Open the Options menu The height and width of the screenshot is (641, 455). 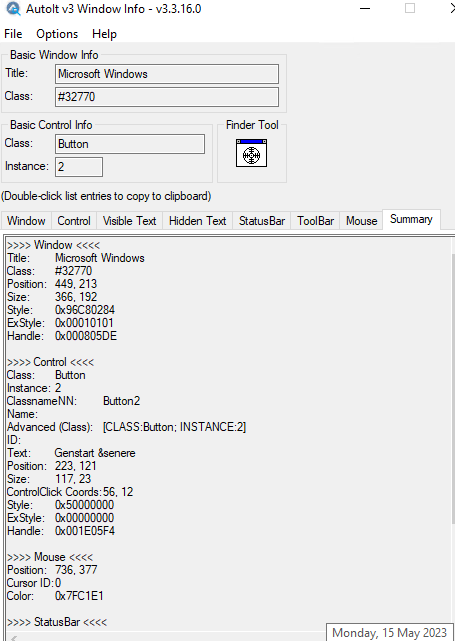[x=57, y=34]
